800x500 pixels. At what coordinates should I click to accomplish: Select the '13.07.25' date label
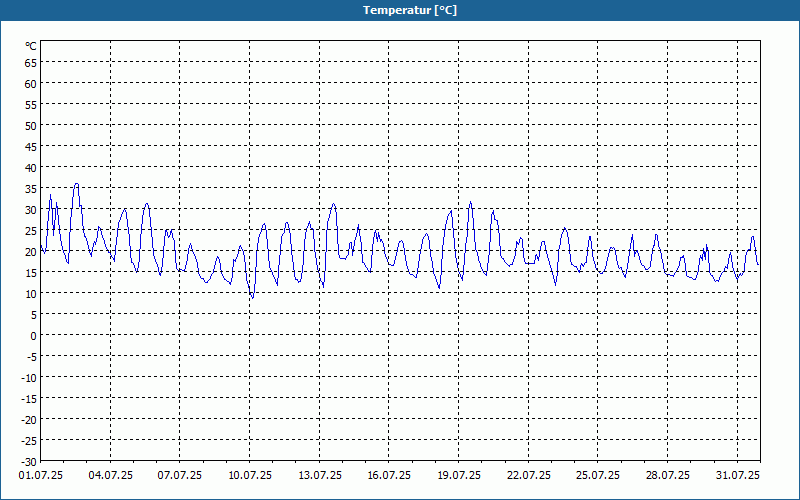320,475
